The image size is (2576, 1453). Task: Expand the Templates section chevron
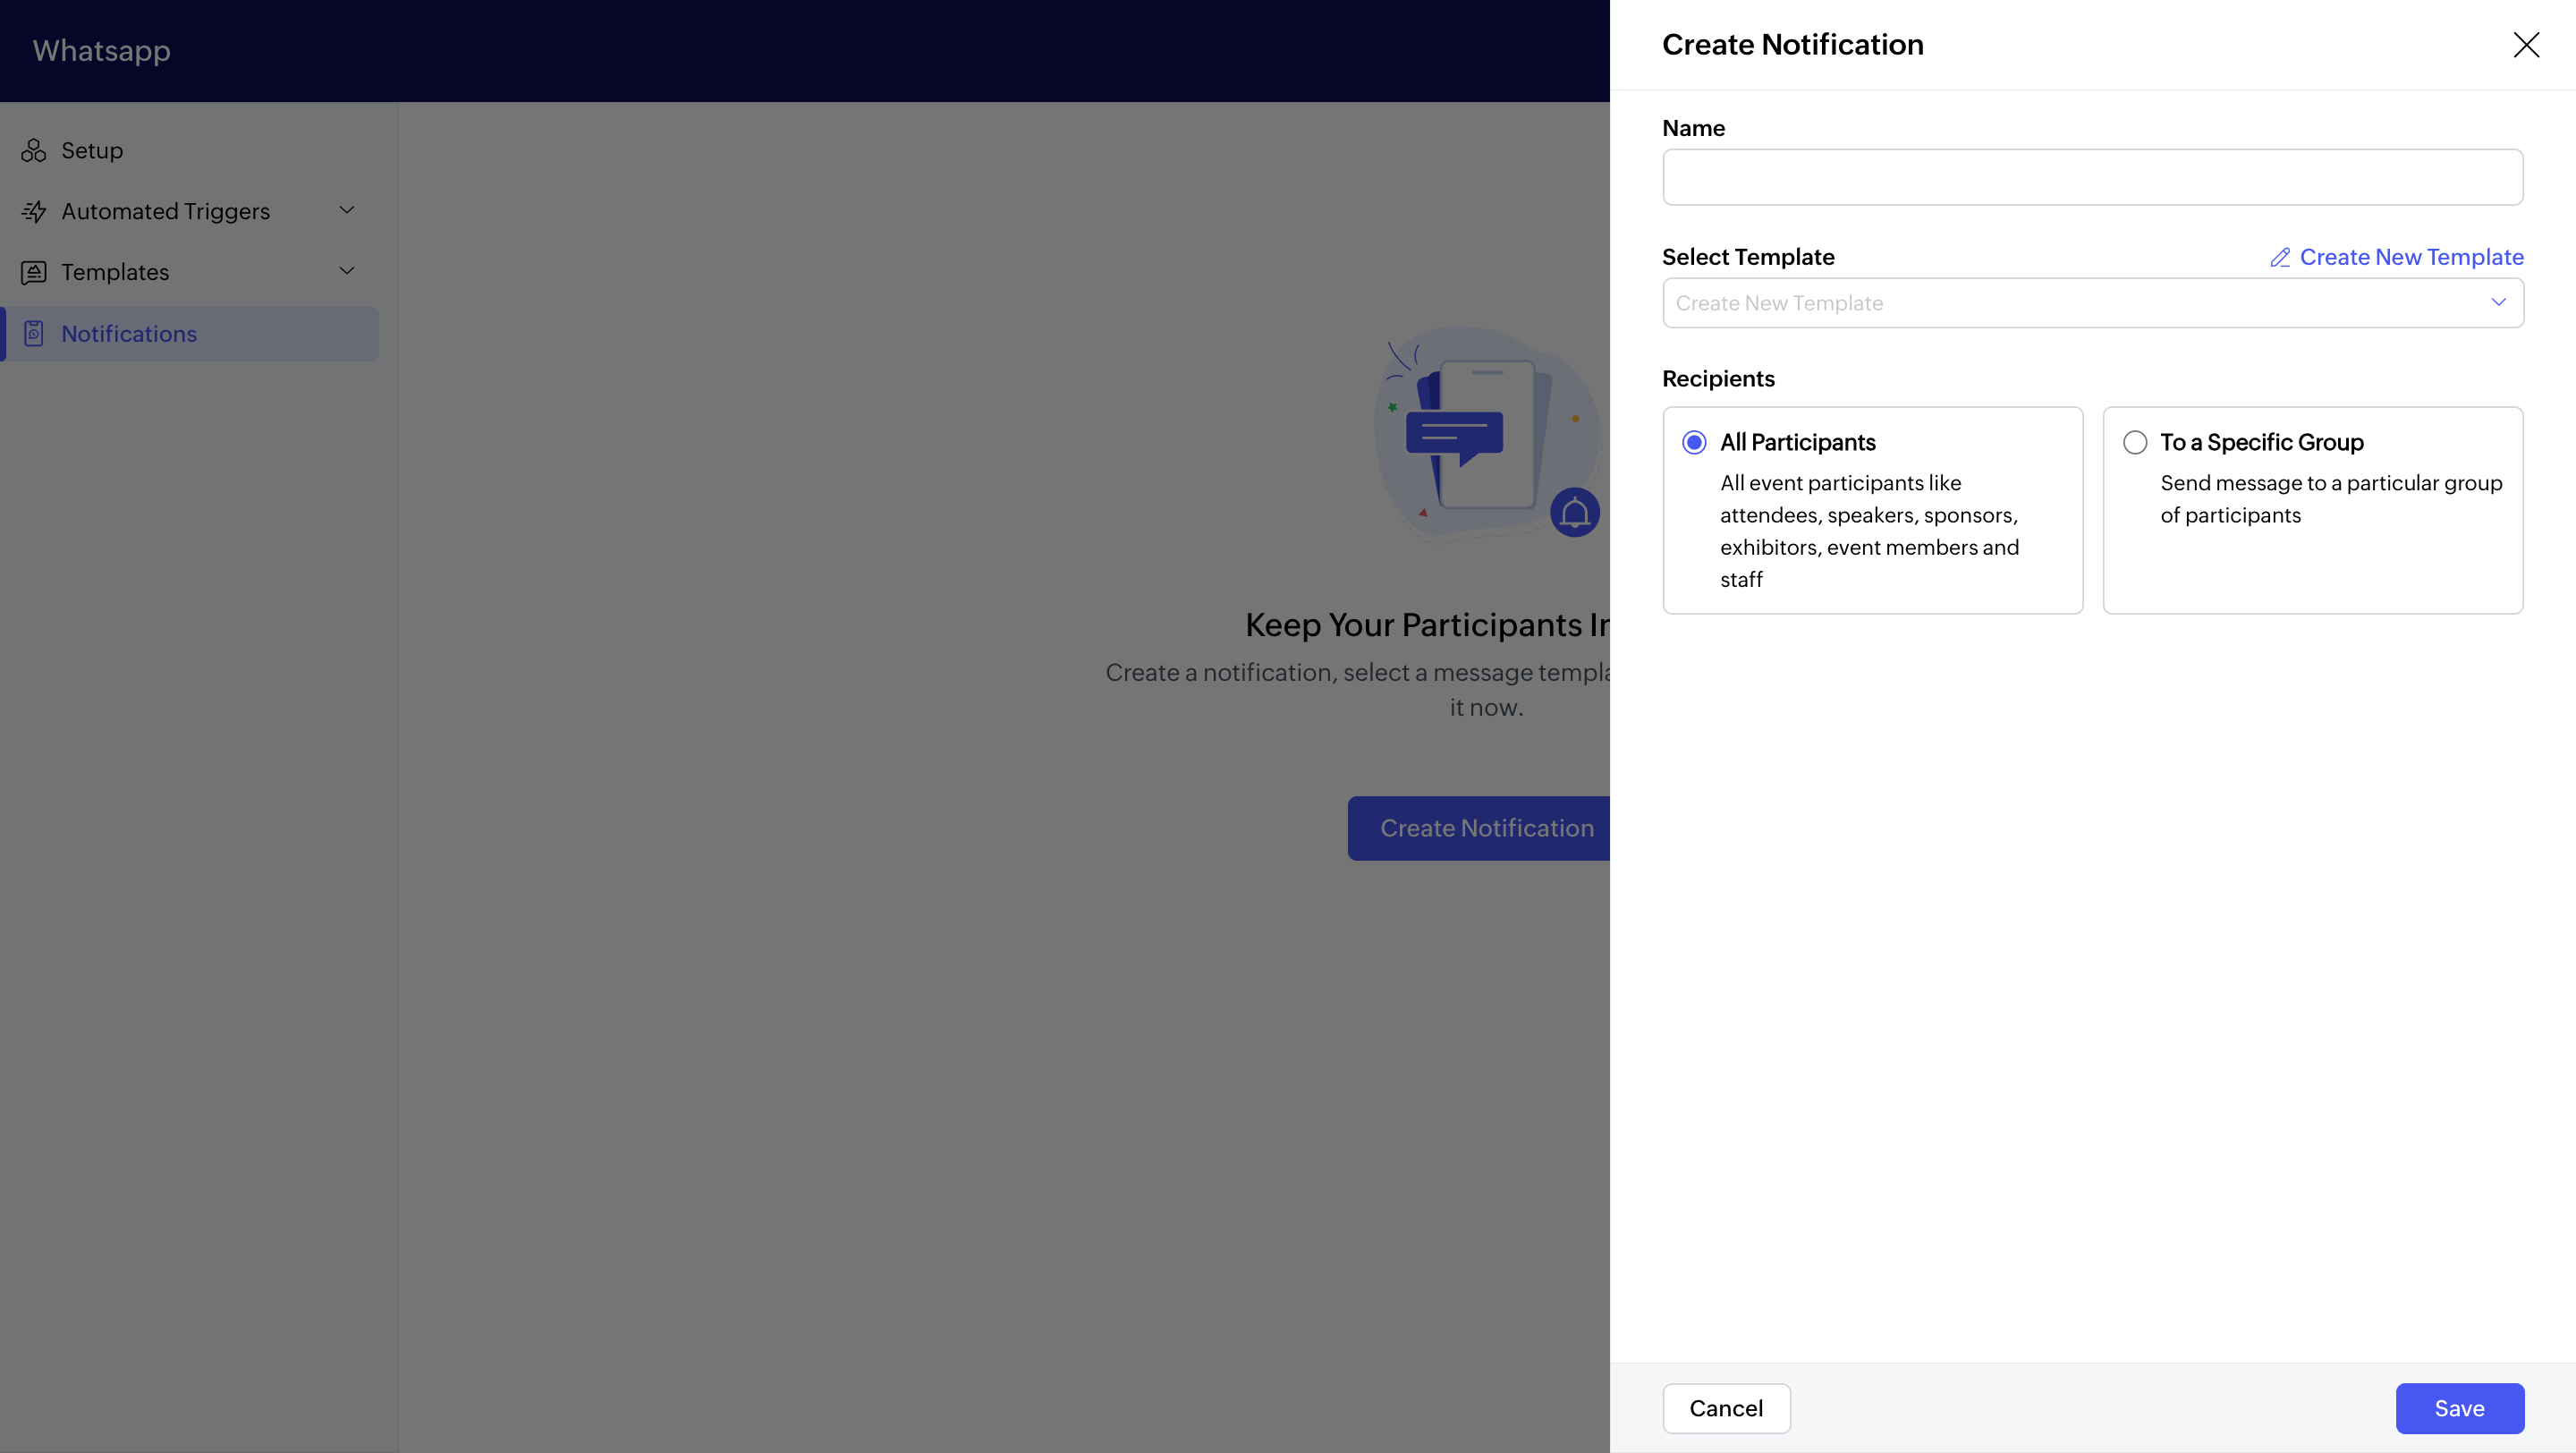[347, 271]
